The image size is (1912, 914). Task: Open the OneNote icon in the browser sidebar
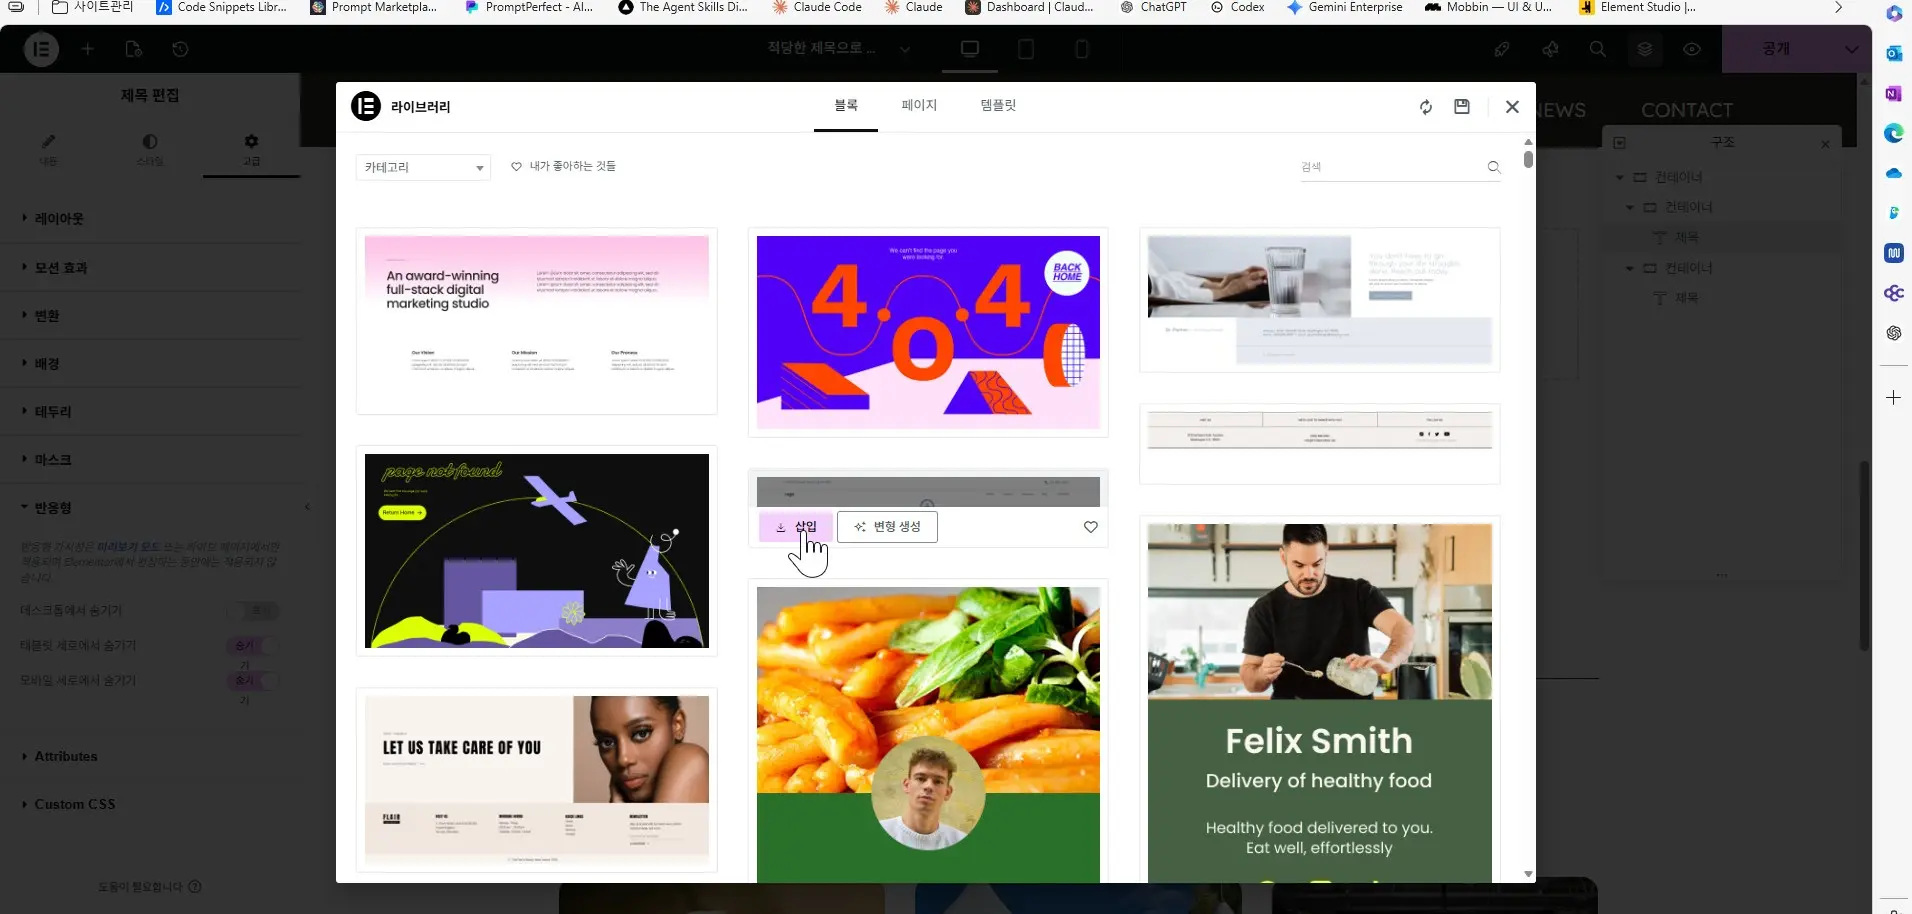click(1894, 94)
